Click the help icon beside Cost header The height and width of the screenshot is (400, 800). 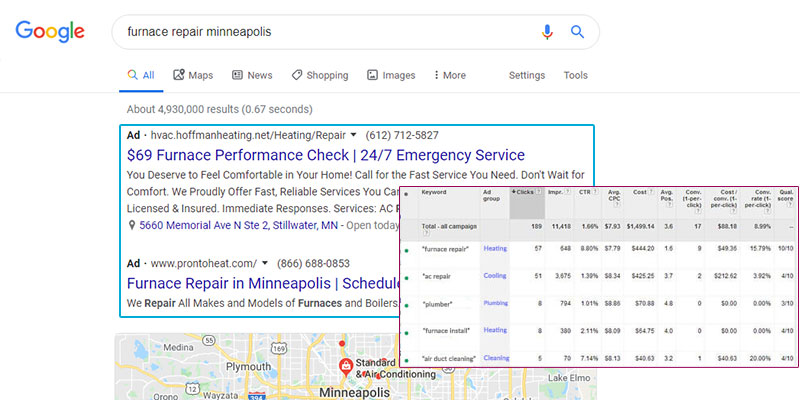coord(651,192)
